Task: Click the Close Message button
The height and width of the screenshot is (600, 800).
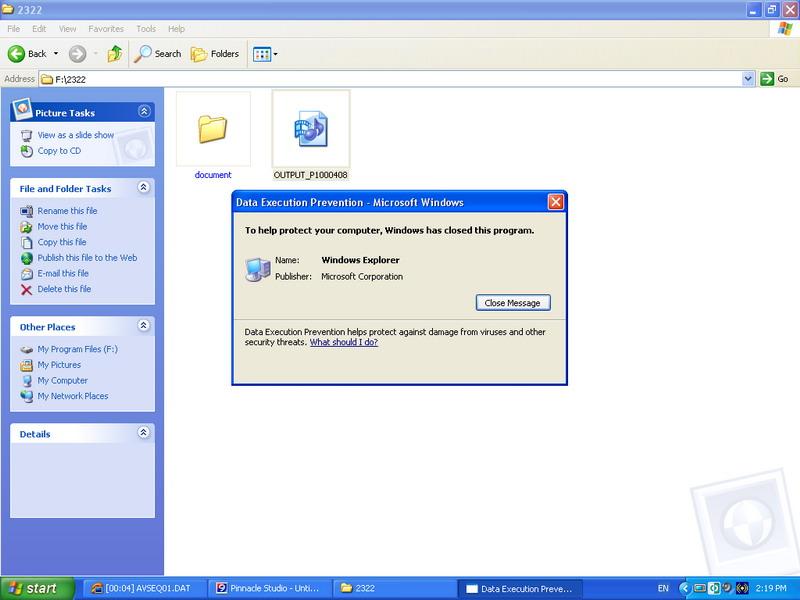Action: [x=512, y=303]
